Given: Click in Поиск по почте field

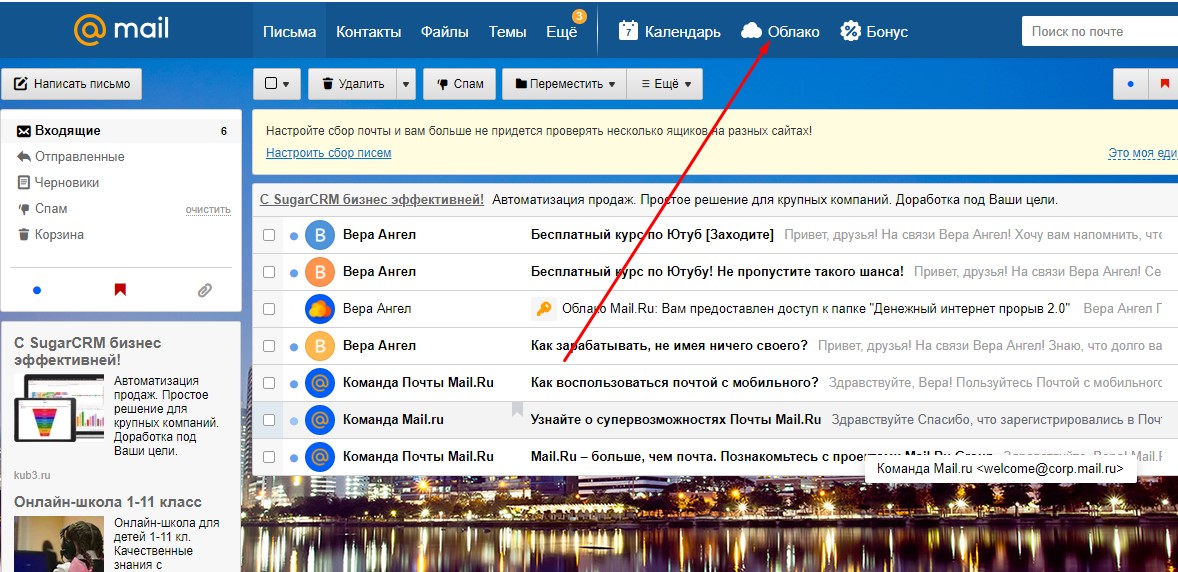Looking at the screenshot, I should pyautogui.click(x=1100, y=32).
